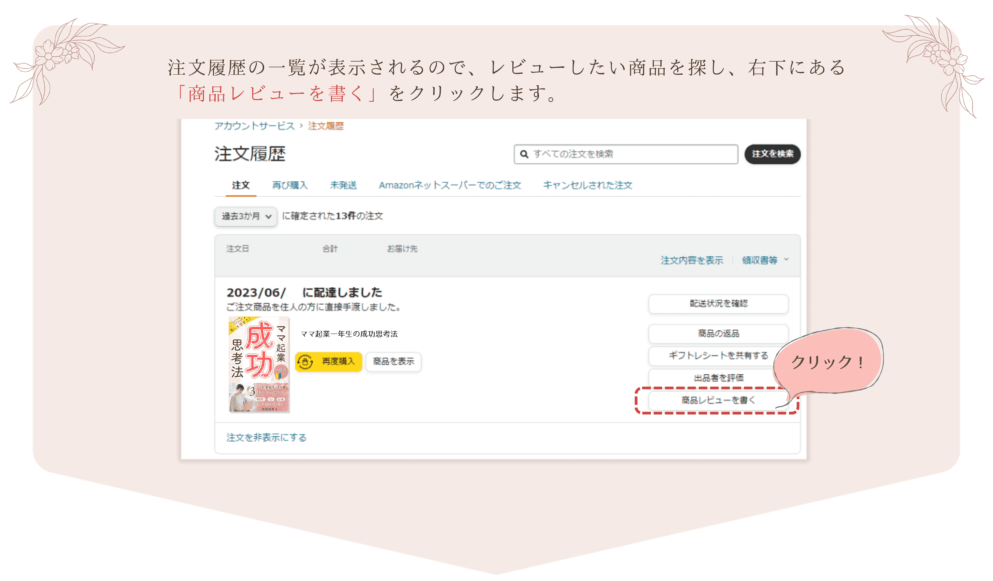The width and height of the screenshot is (993, 581).
Task: Click the 出品者を評価 button
Action: (x=718, y=378)
